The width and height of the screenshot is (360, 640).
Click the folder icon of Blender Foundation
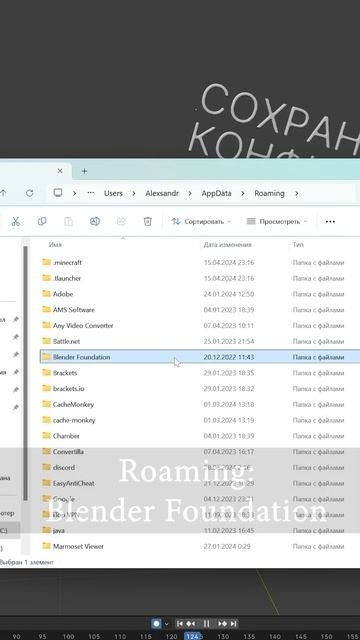click(x=46, y=357)
